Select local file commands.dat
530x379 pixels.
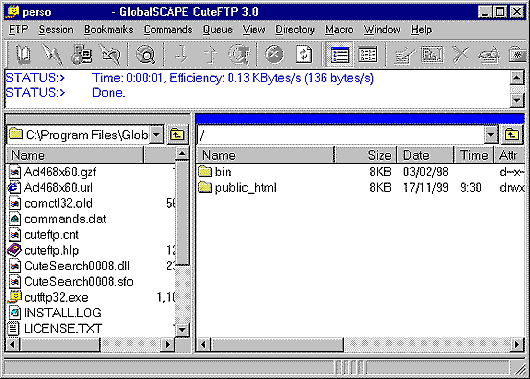click(57, 219)
